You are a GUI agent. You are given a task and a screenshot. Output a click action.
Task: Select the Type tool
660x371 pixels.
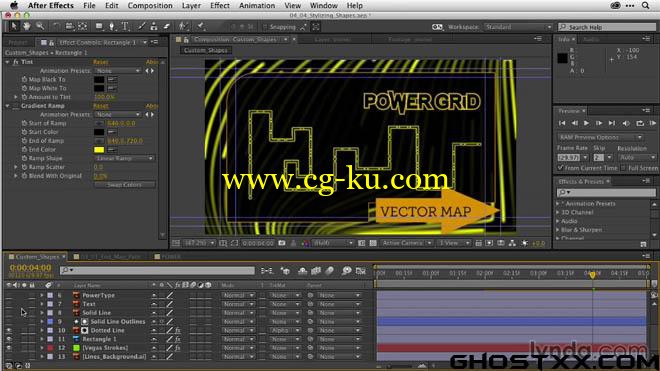click(125, 27)
